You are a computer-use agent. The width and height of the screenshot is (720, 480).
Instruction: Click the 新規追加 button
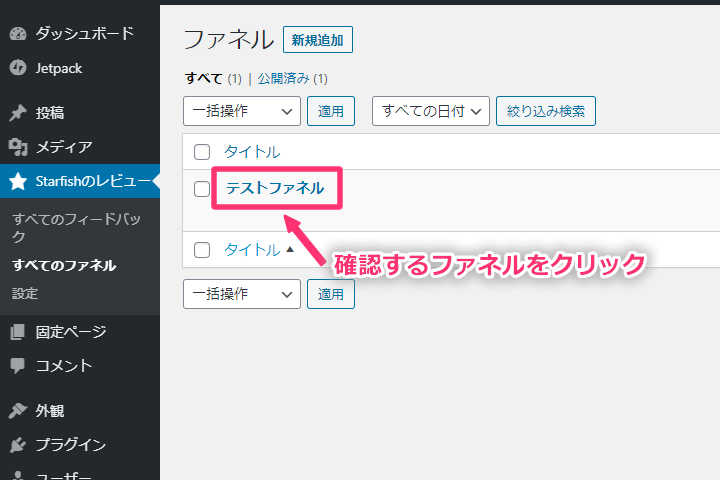coord(318,40)
